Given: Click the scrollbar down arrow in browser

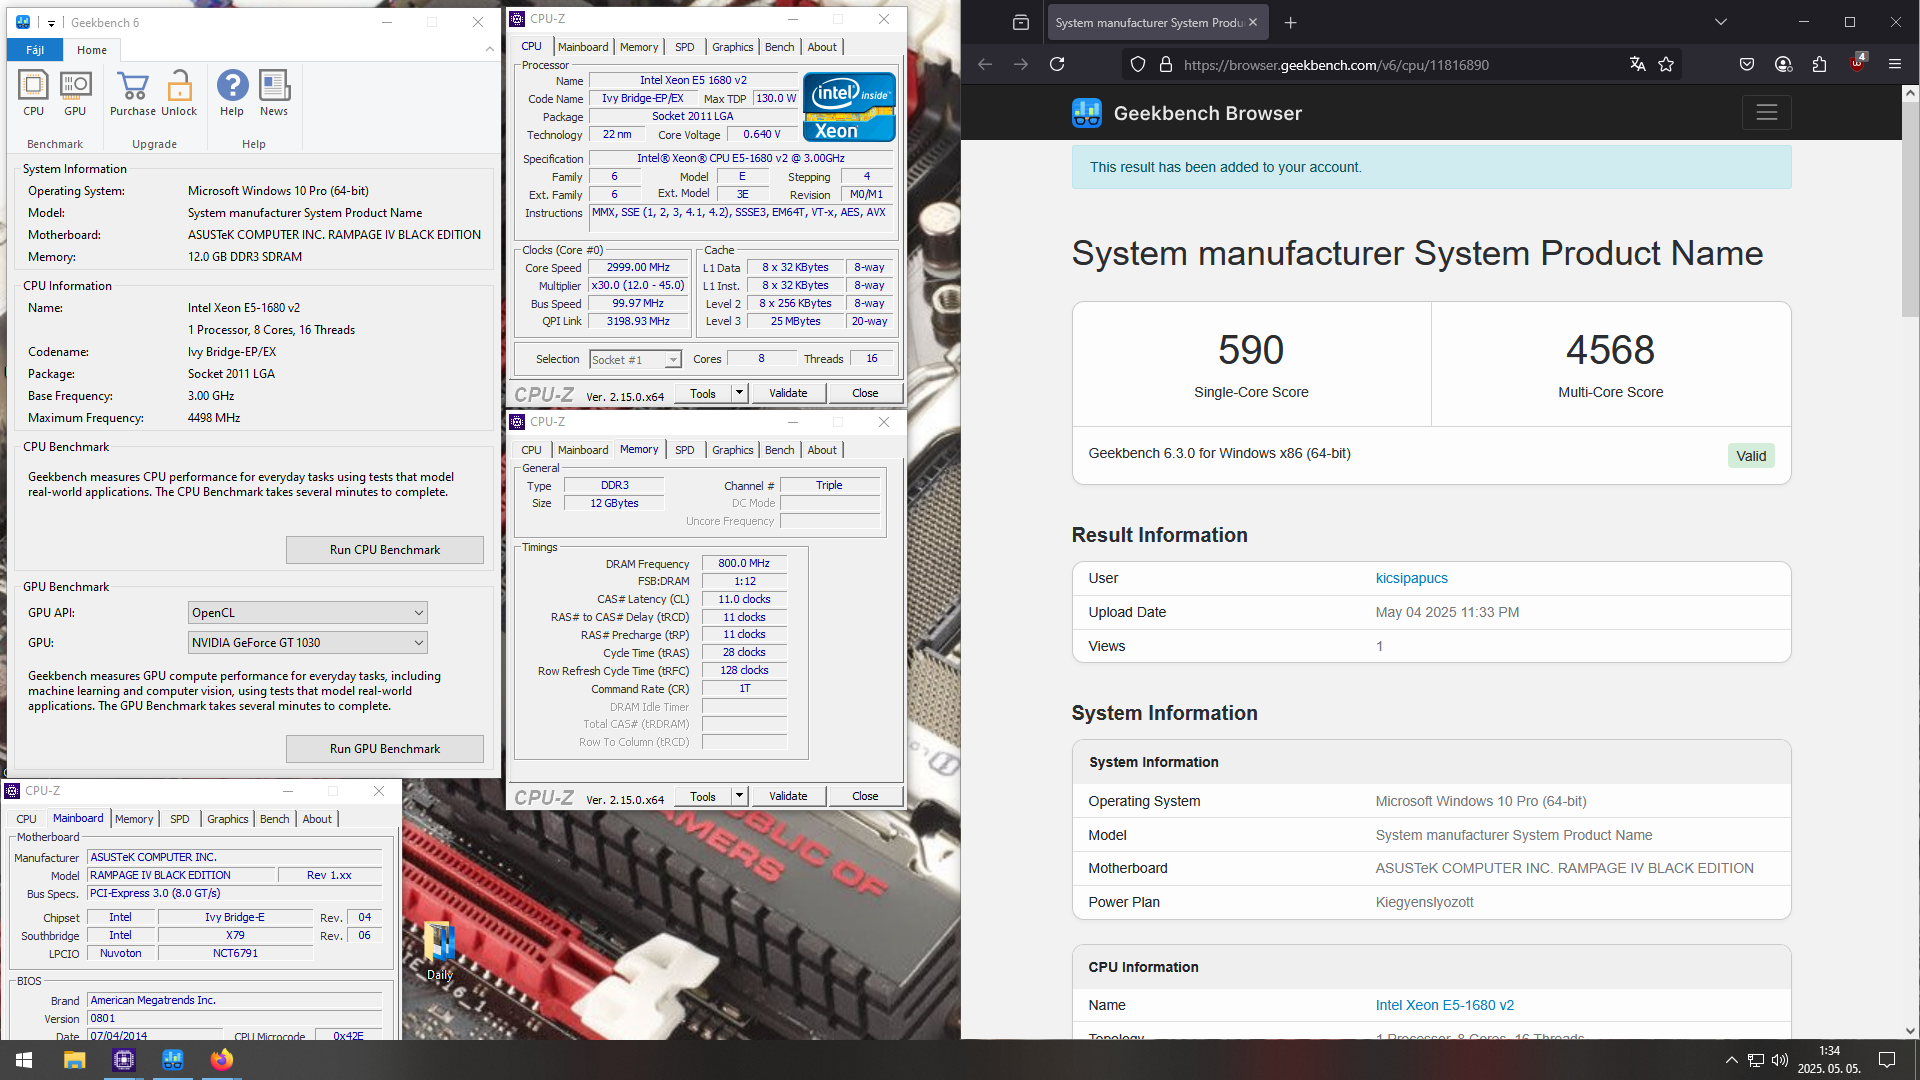Looking at the screenshot, I should point(1910,1031).
